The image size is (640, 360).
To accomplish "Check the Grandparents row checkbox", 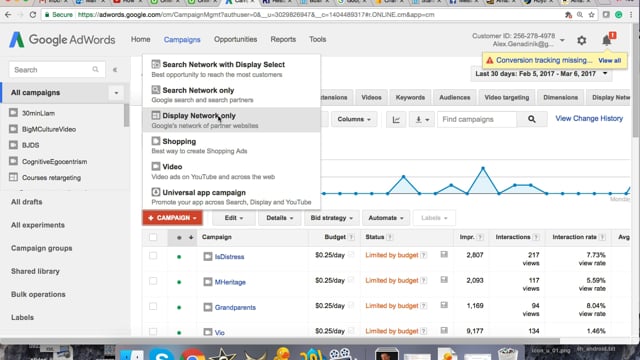I will 153,306.
